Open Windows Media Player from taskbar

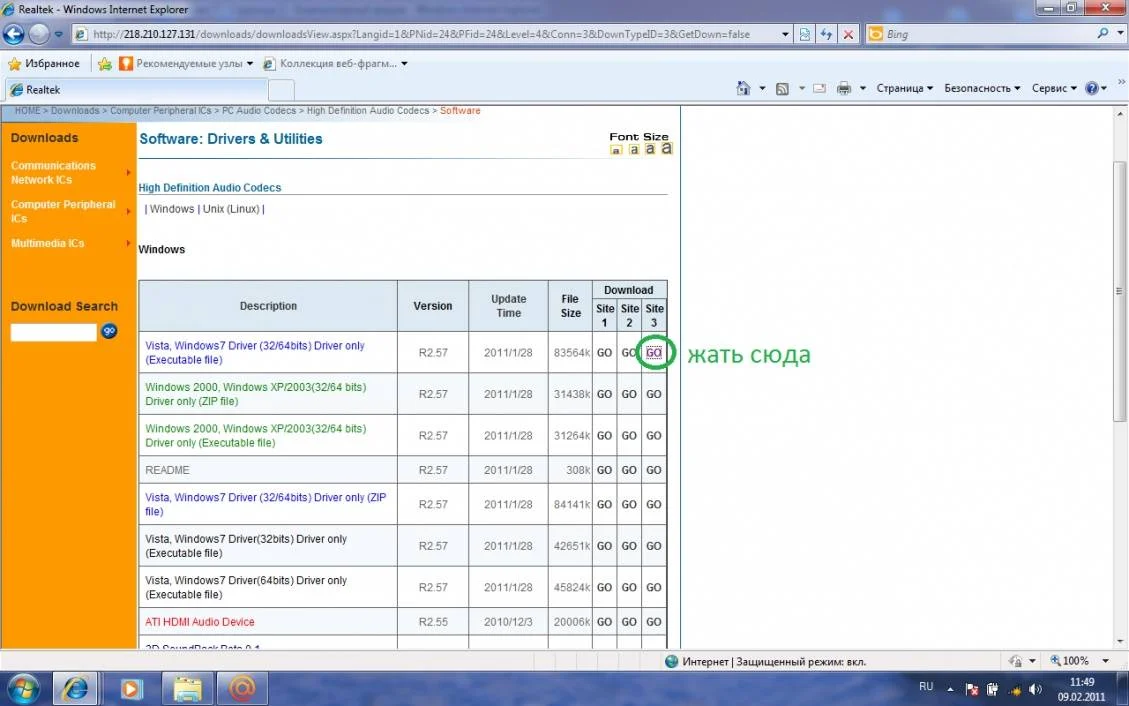pos(130,688)
